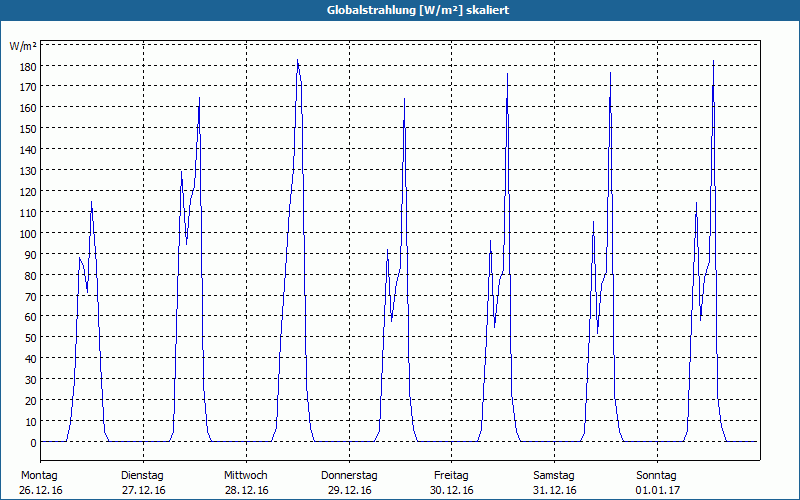Click Sunday's radiation peak near 182
The image size is (800, 500).
(x=713, y=61)
